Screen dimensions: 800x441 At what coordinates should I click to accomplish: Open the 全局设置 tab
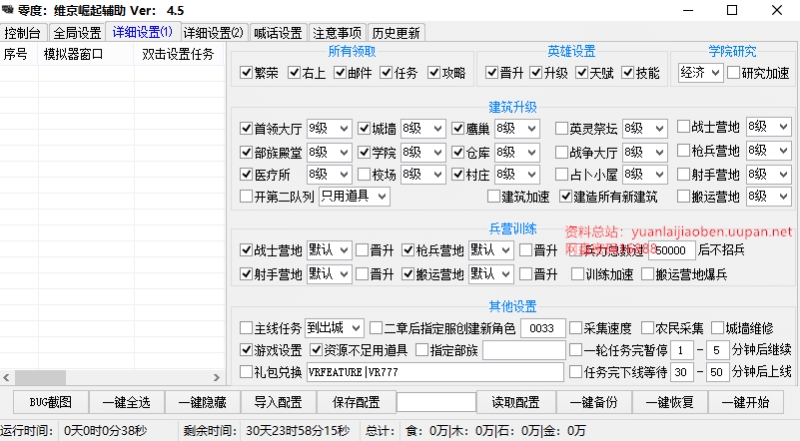(x=77, y=33)
